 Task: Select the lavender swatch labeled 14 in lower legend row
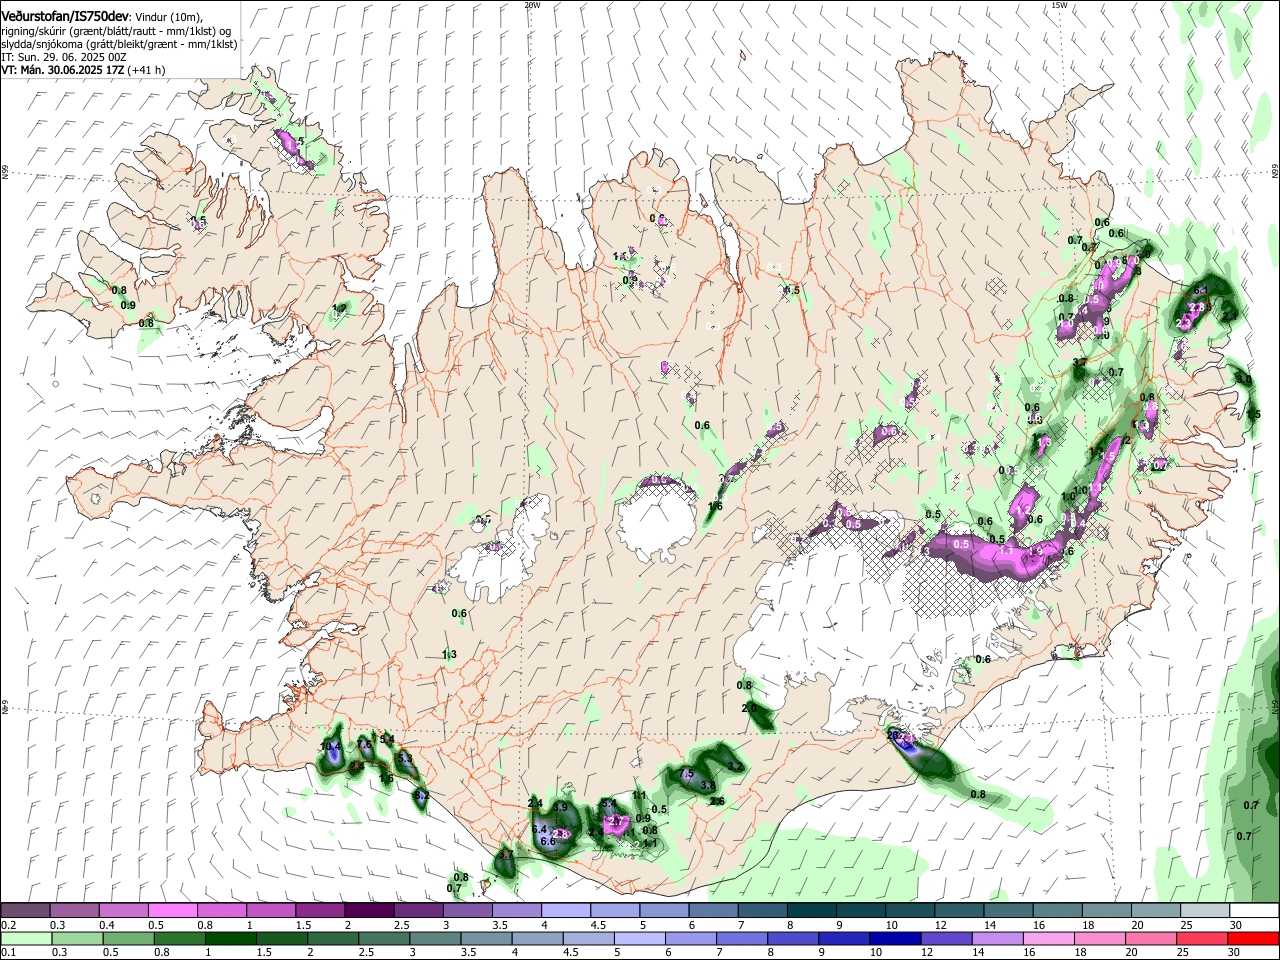[996, 938]
